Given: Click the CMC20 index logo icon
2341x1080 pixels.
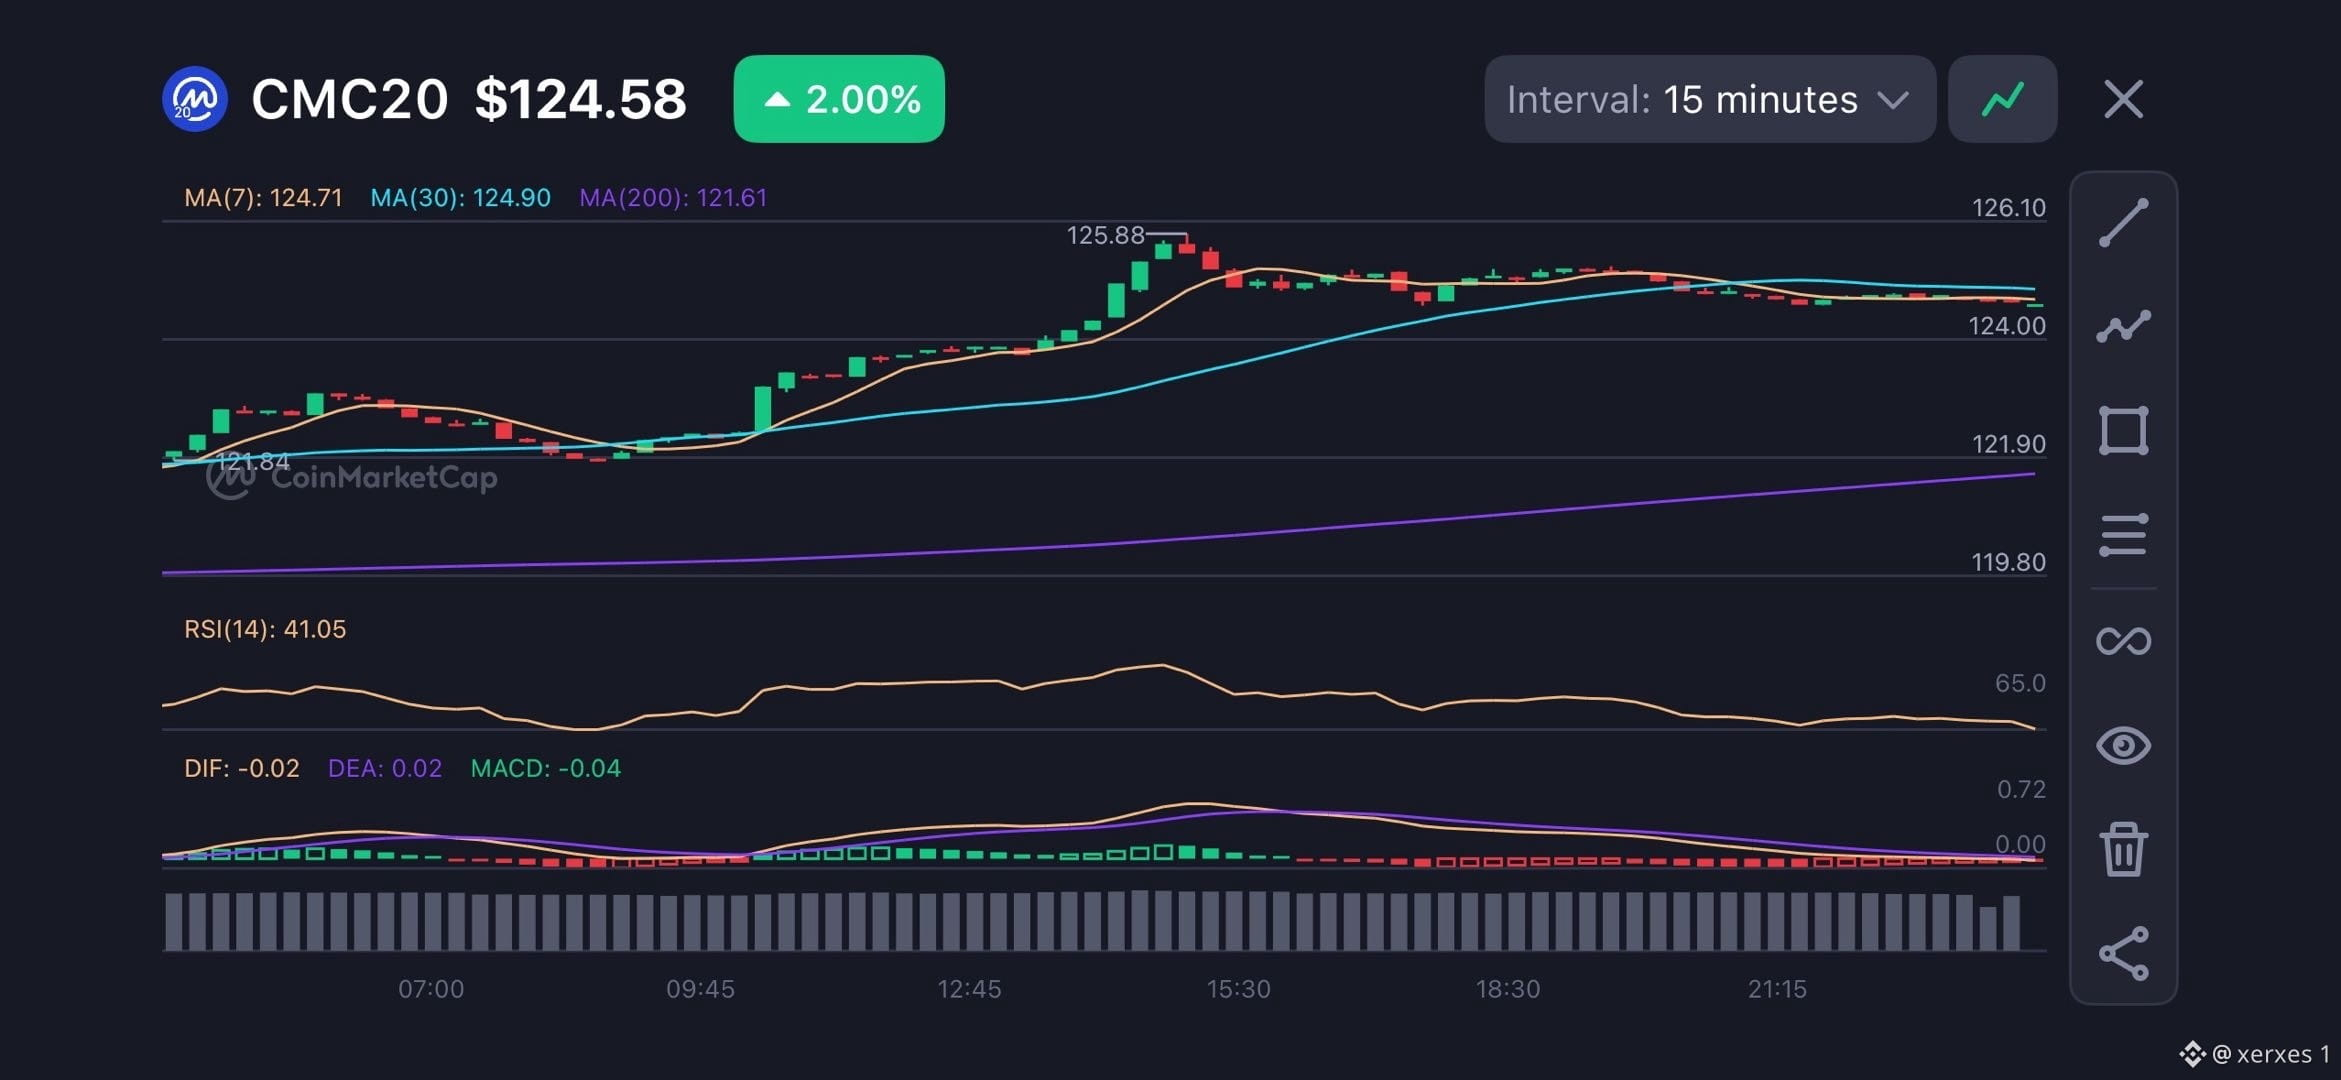Looking at the screenshot, I should click(194, 99).
